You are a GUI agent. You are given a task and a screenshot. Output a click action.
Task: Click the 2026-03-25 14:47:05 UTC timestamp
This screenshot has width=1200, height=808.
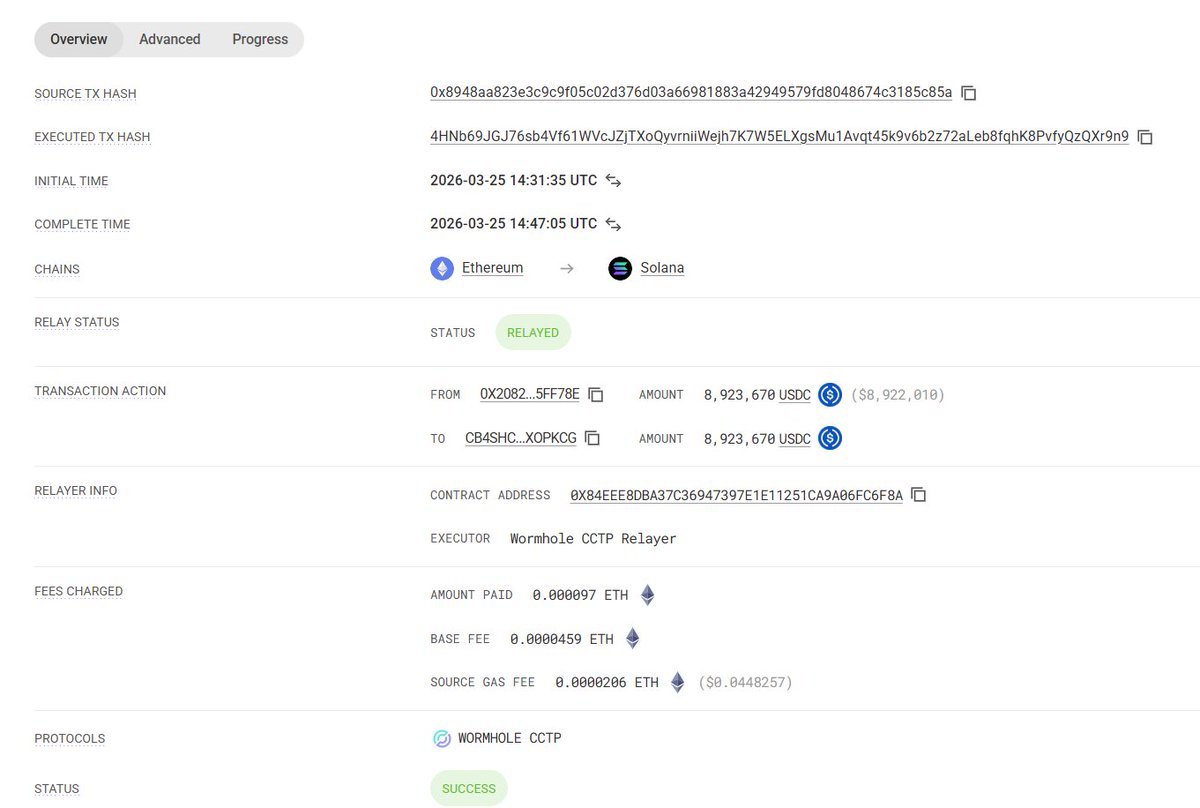coord(513,224)
